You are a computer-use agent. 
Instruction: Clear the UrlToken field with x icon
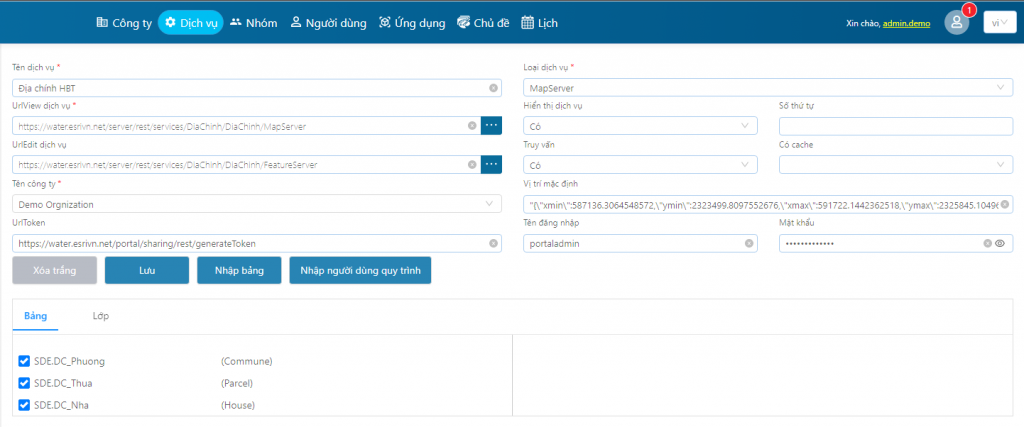pyautogui.click(x=493, y=243)
